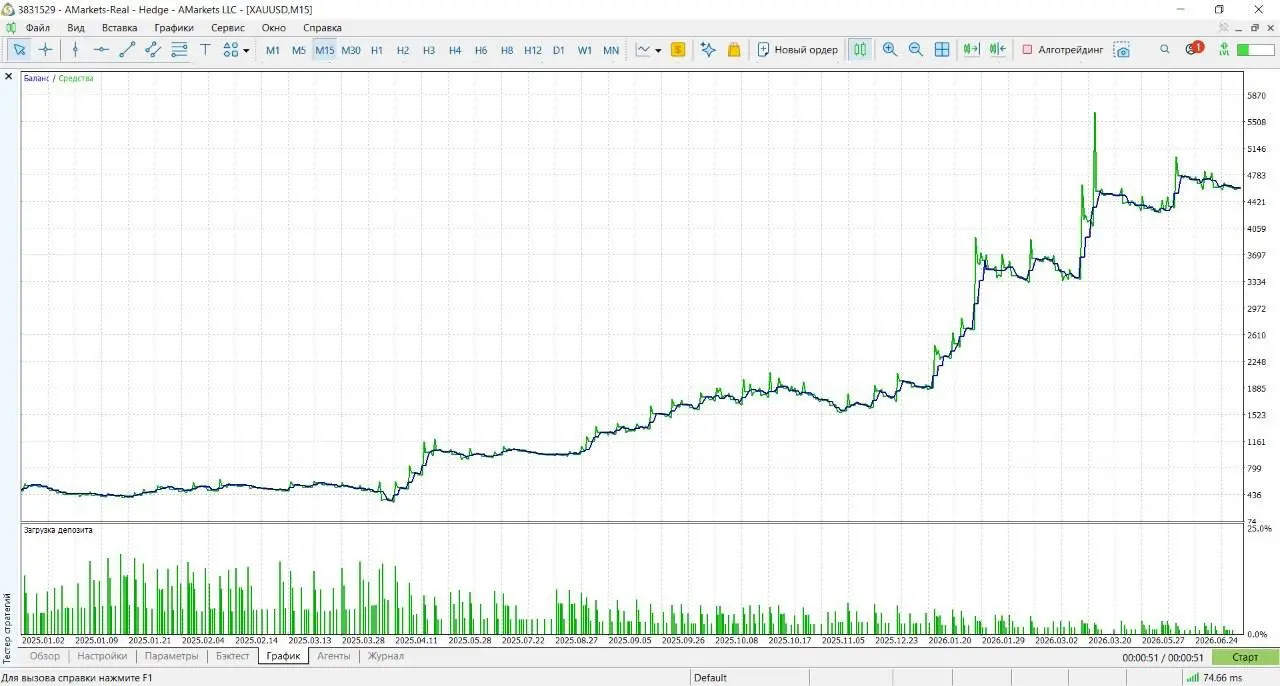Switch to the Агенты tab
This screenshot has height=686, width=1280.
(x=334, y=656)
